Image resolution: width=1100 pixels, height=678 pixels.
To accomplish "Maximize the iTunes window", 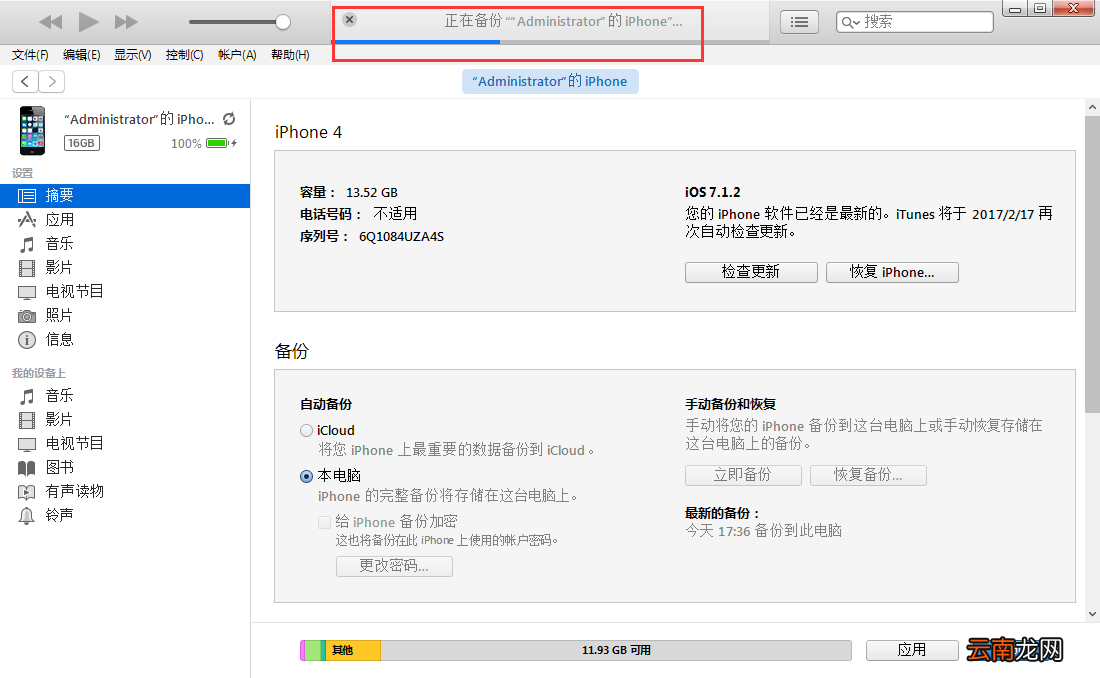I will coord(1040,8).
